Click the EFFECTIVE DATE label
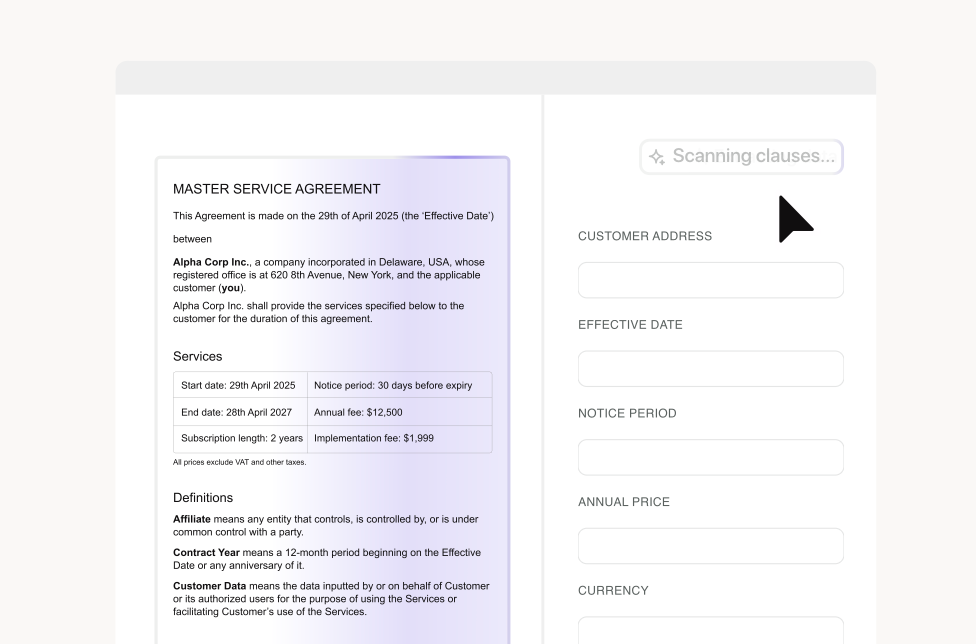Viewport: 976px width, 644px height. point(630,325)
